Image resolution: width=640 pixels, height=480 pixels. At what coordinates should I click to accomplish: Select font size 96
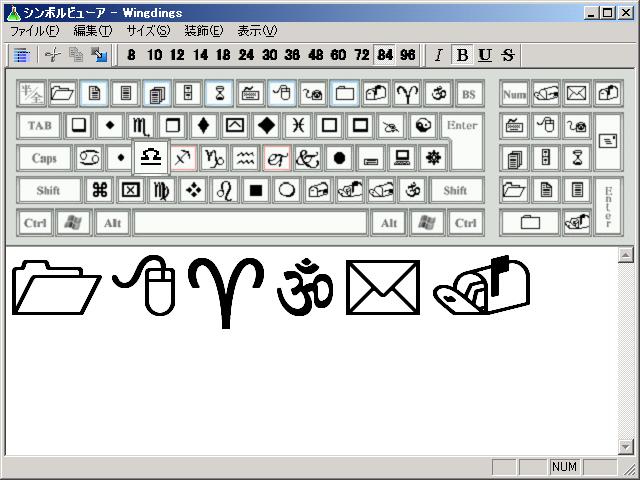click(408, 55)
